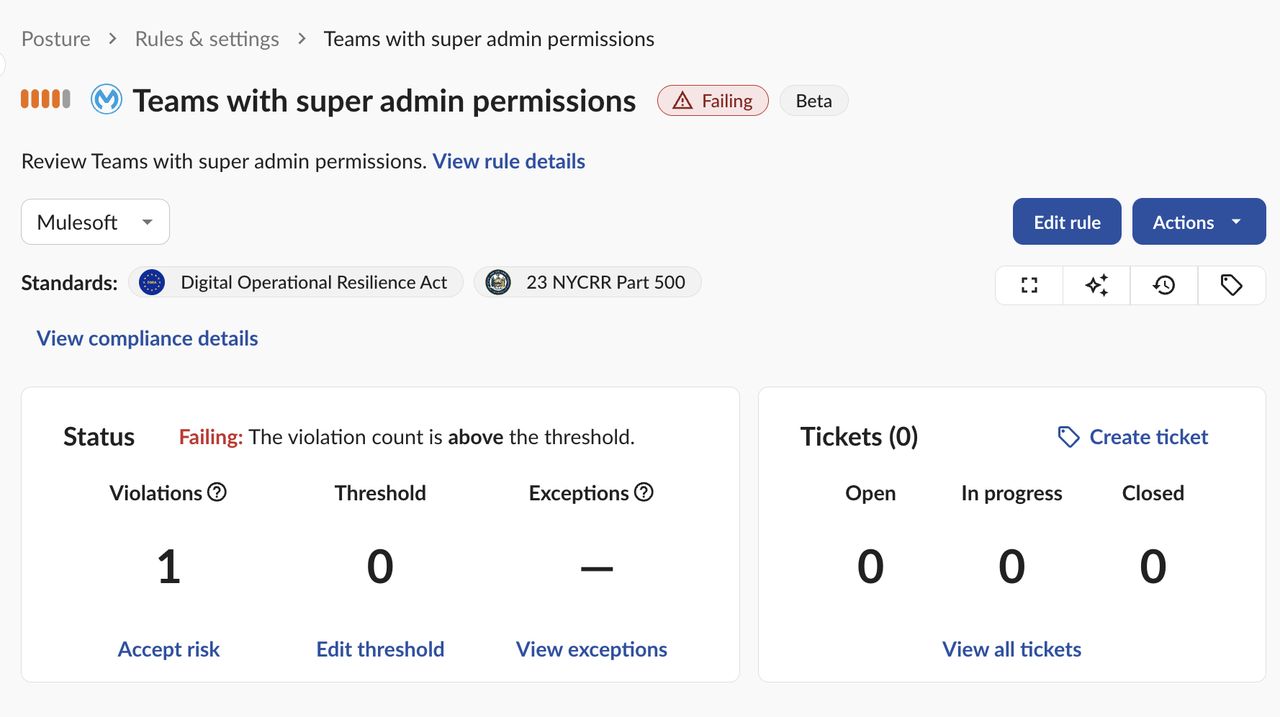Click the Mulesoft logo icon
The width and height of the screenshot is (1280, 717).
tap(106, 100)
